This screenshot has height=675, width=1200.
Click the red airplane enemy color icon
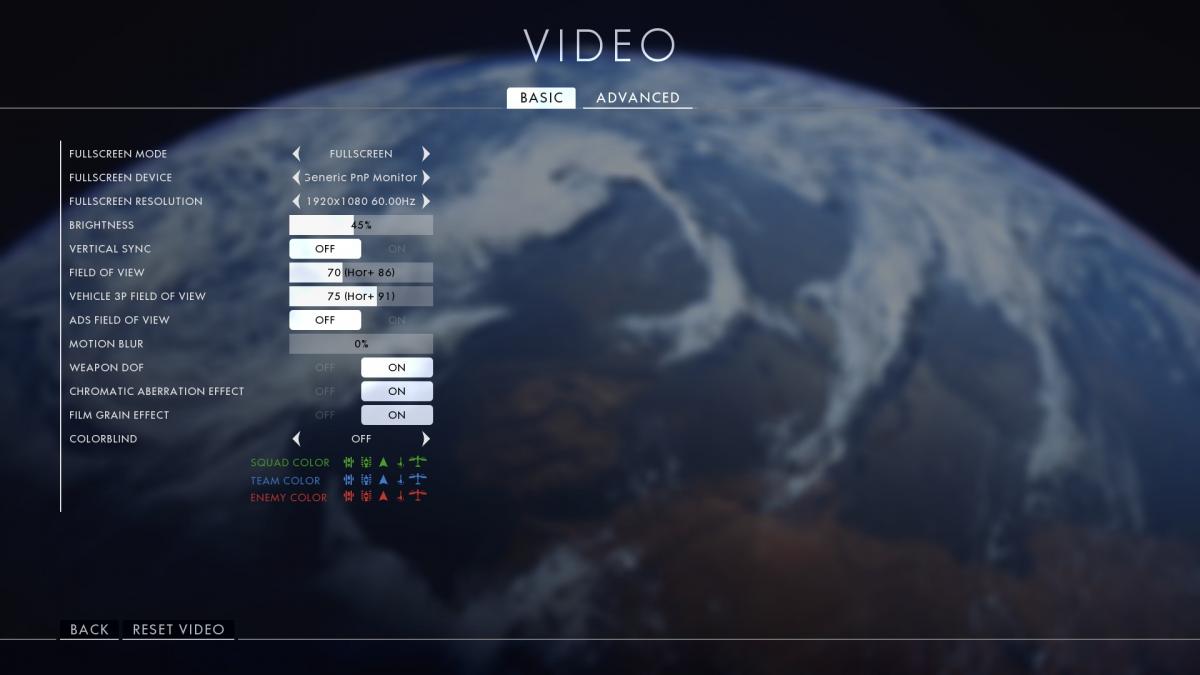(418, 496)
